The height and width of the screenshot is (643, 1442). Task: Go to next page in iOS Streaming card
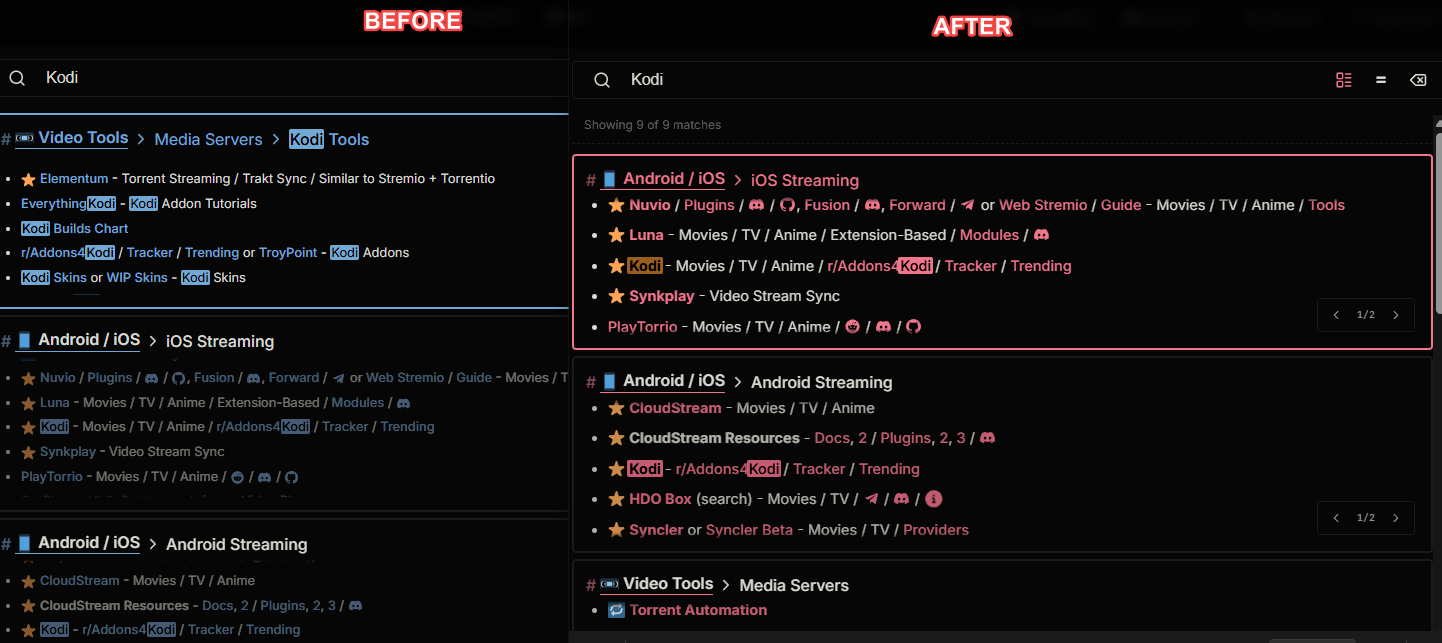point(1396,315)
